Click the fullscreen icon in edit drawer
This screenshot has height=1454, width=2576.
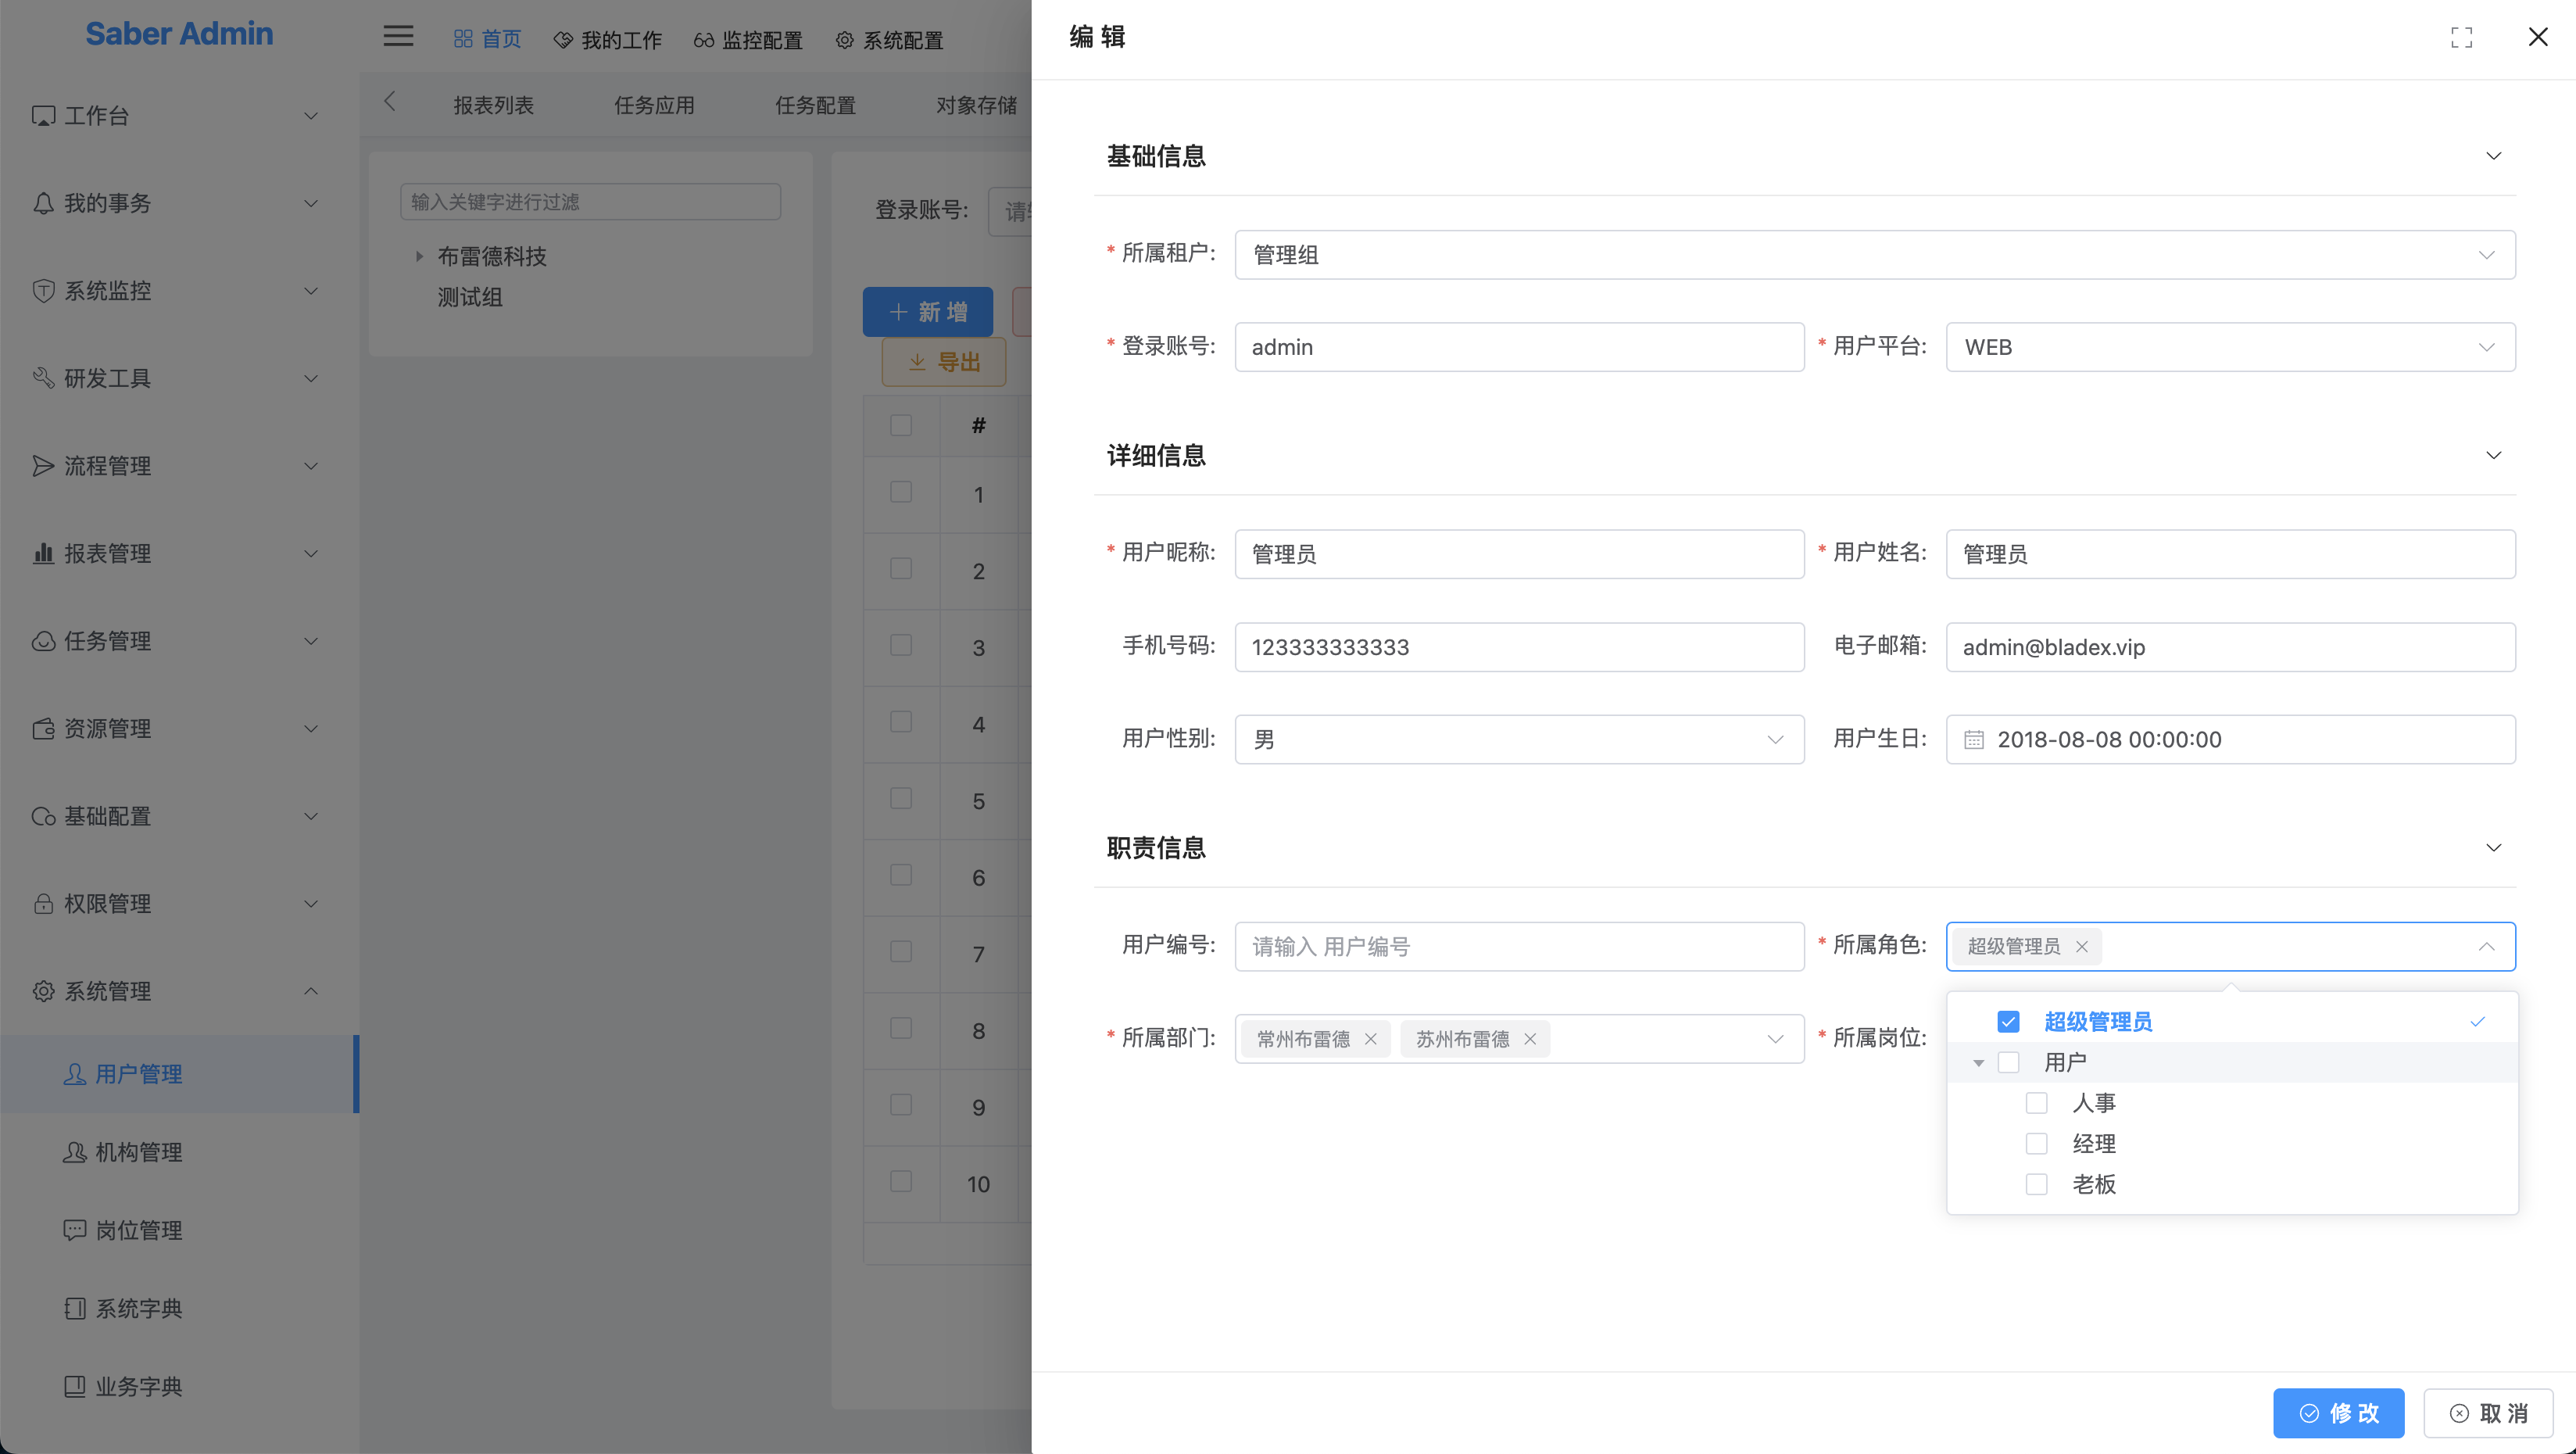(x=2461, y=38)
